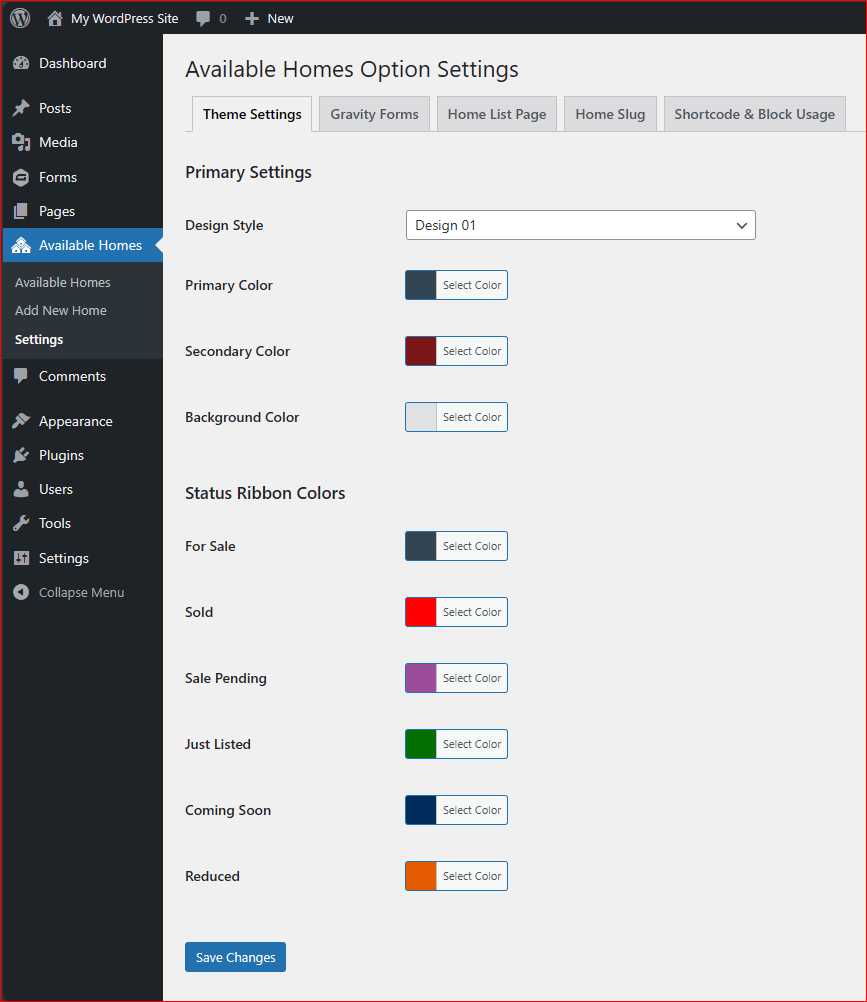
Task: Click the Media icon in sidebar
Action: (21, 143)
